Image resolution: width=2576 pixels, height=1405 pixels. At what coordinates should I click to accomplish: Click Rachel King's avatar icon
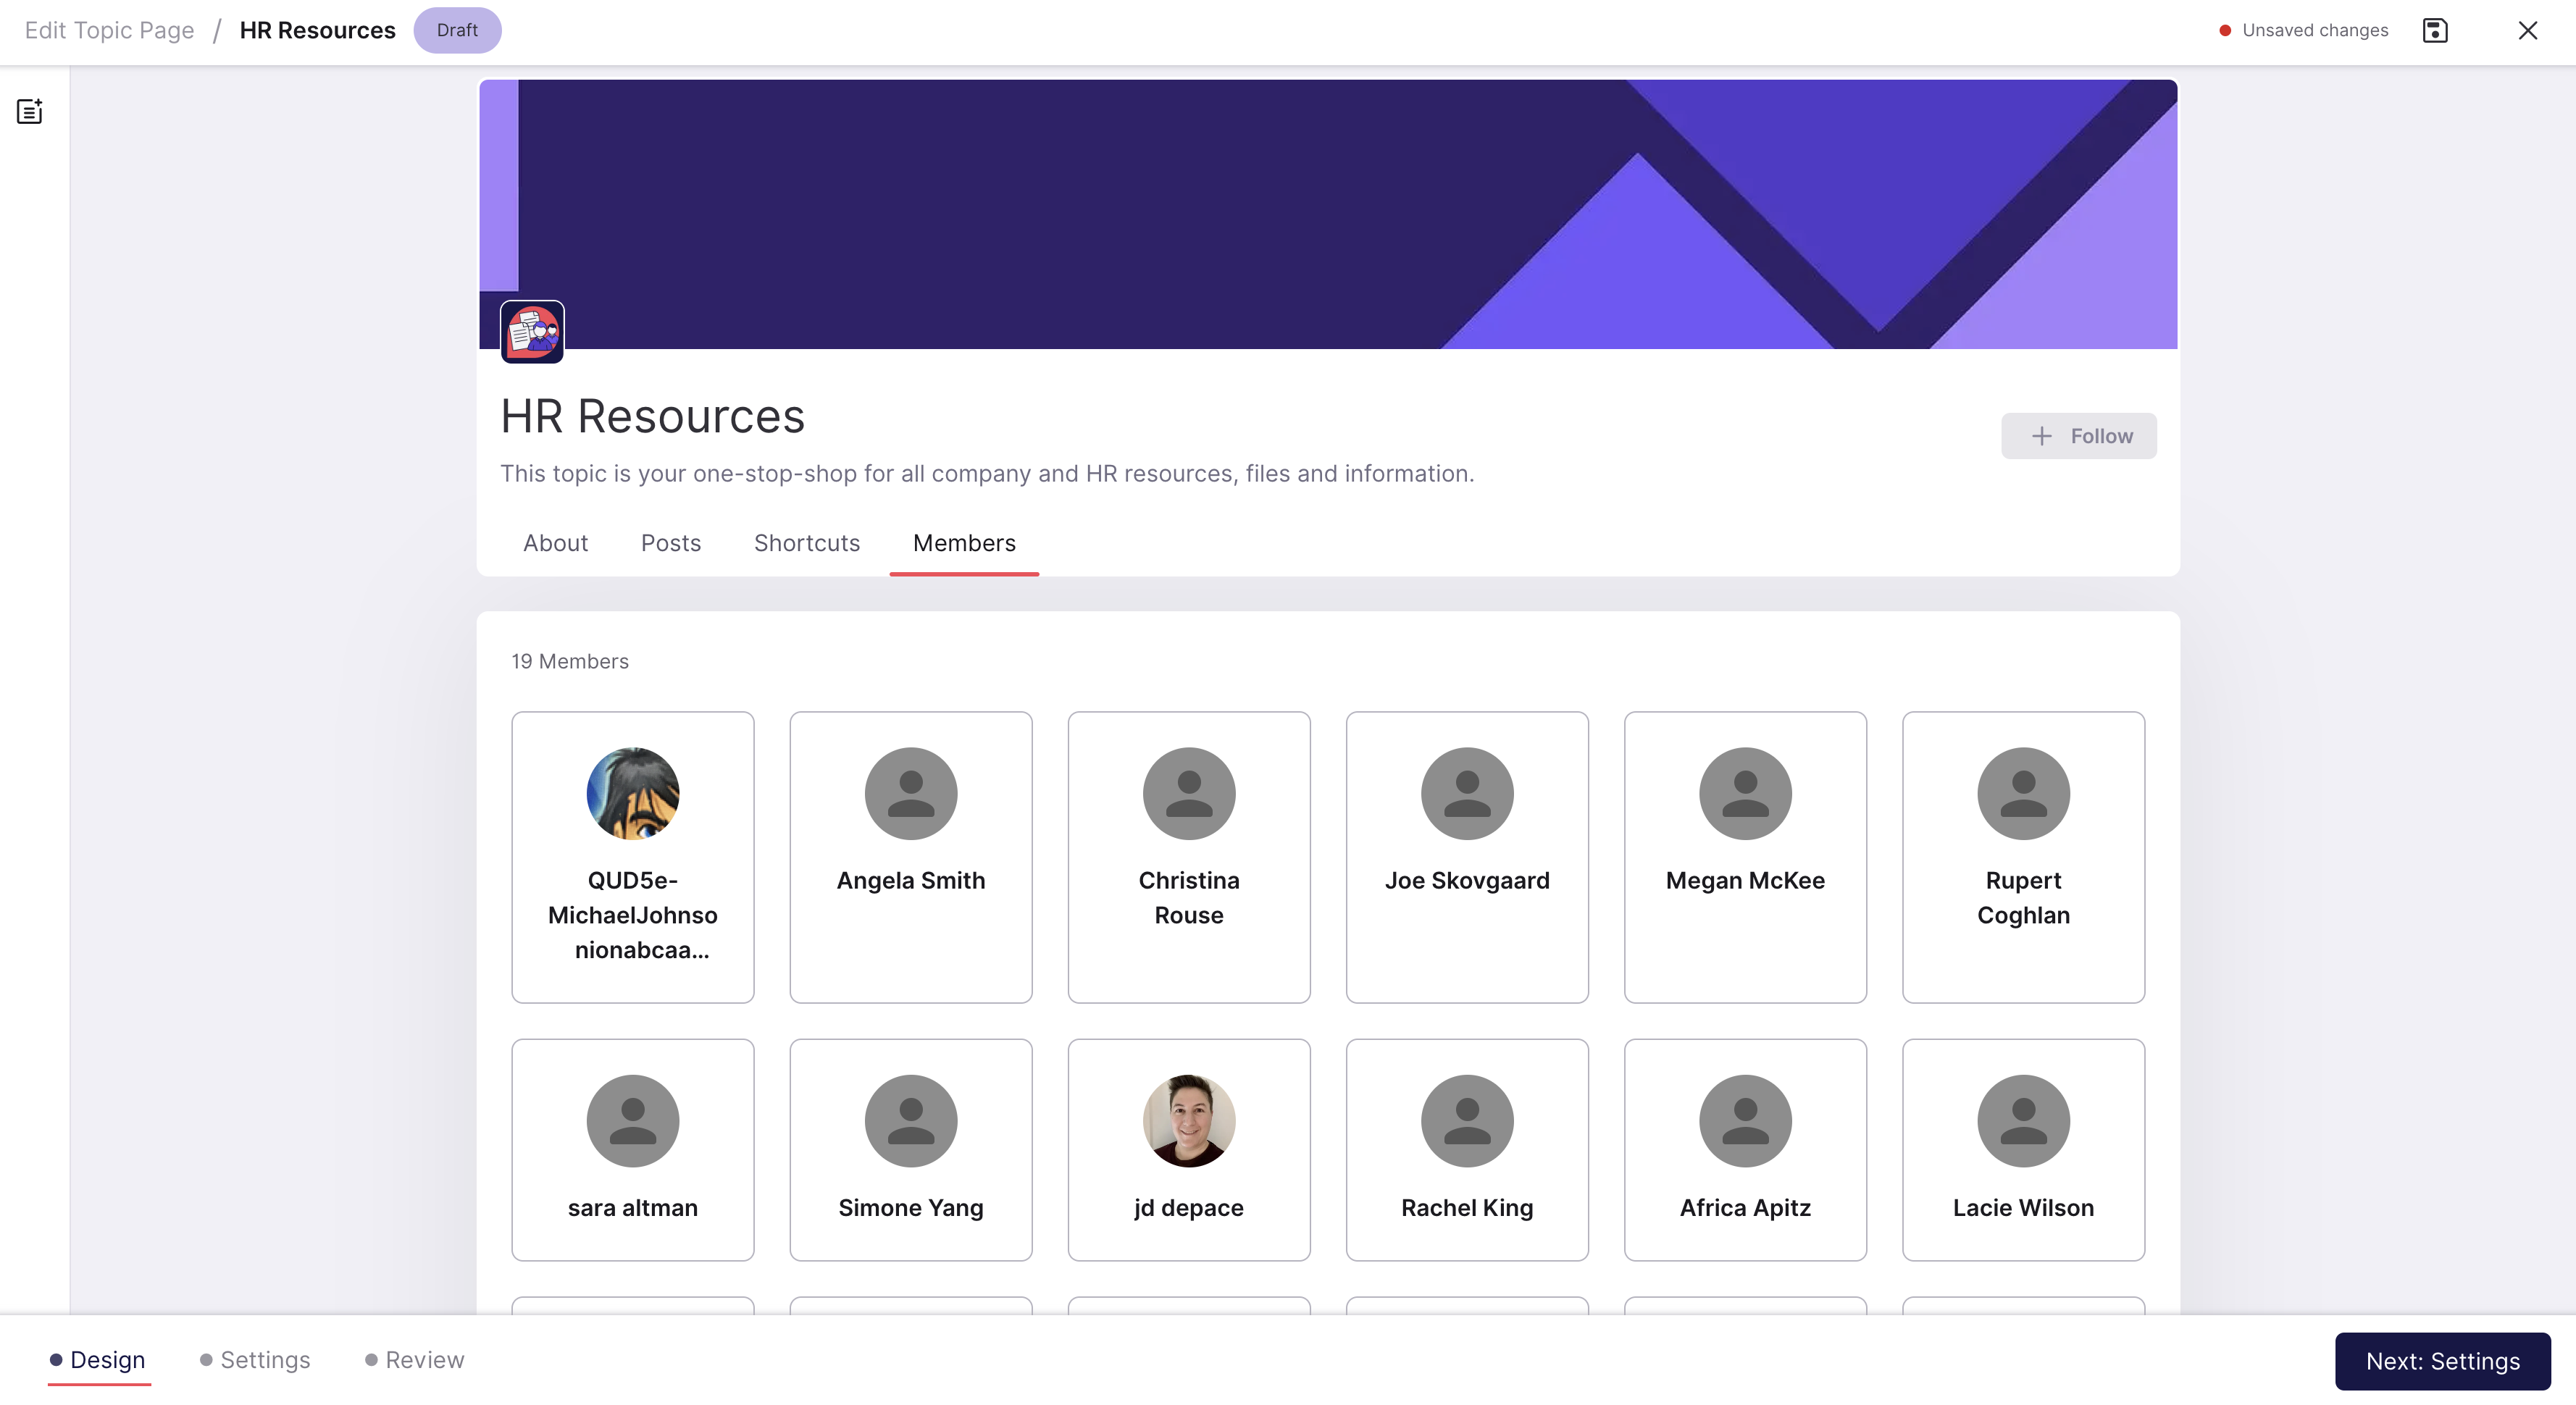(x=1467, y=1120)
